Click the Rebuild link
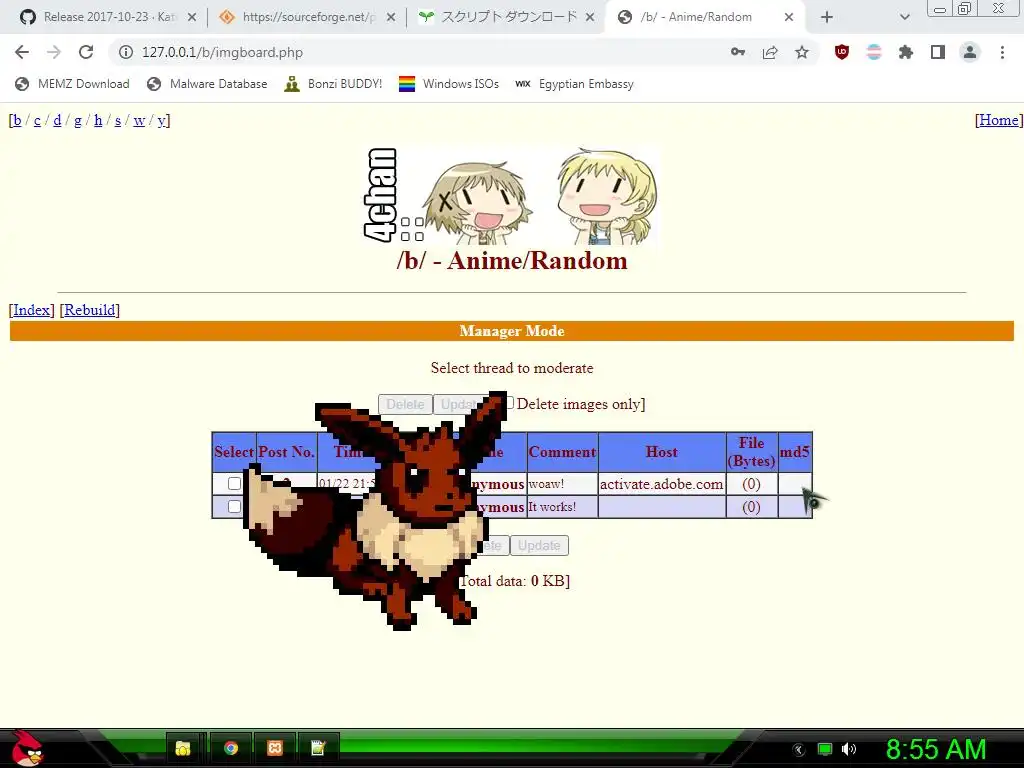This screenshot has width=1024, height=768. pos(89,310)
